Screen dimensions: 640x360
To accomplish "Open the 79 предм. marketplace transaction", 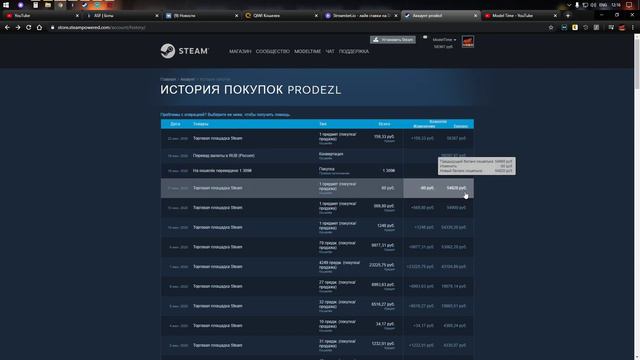I will (x=317, y=247).
